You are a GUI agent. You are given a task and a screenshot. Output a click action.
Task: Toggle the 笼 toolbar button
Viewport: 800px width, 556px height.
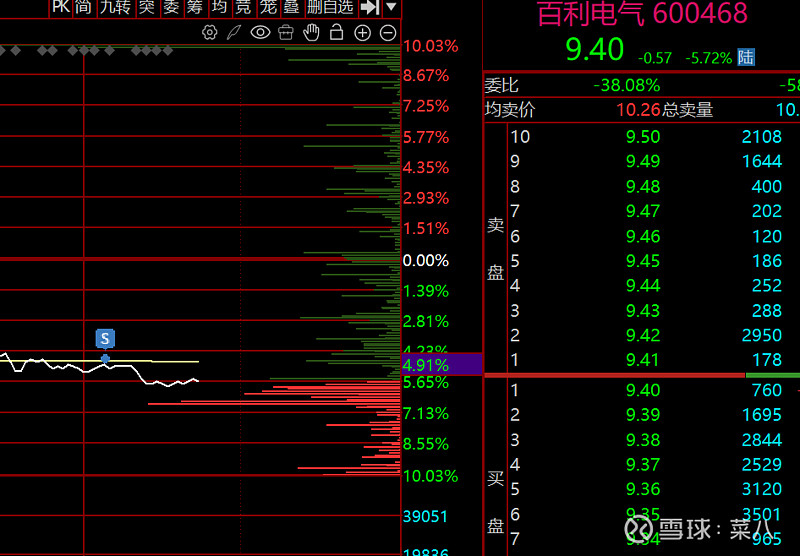point(268,7)
